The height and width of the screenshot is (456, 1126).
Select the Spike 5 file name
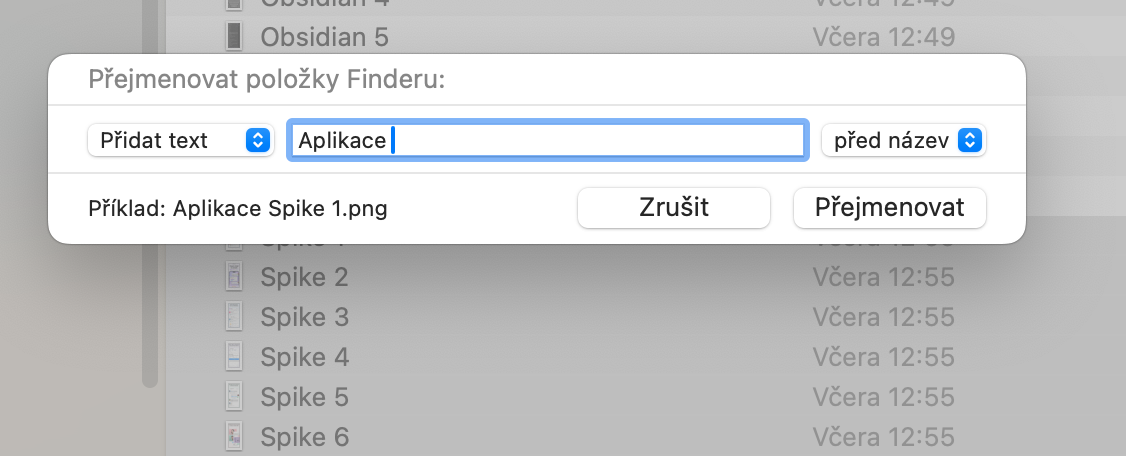tap(304, 397)
